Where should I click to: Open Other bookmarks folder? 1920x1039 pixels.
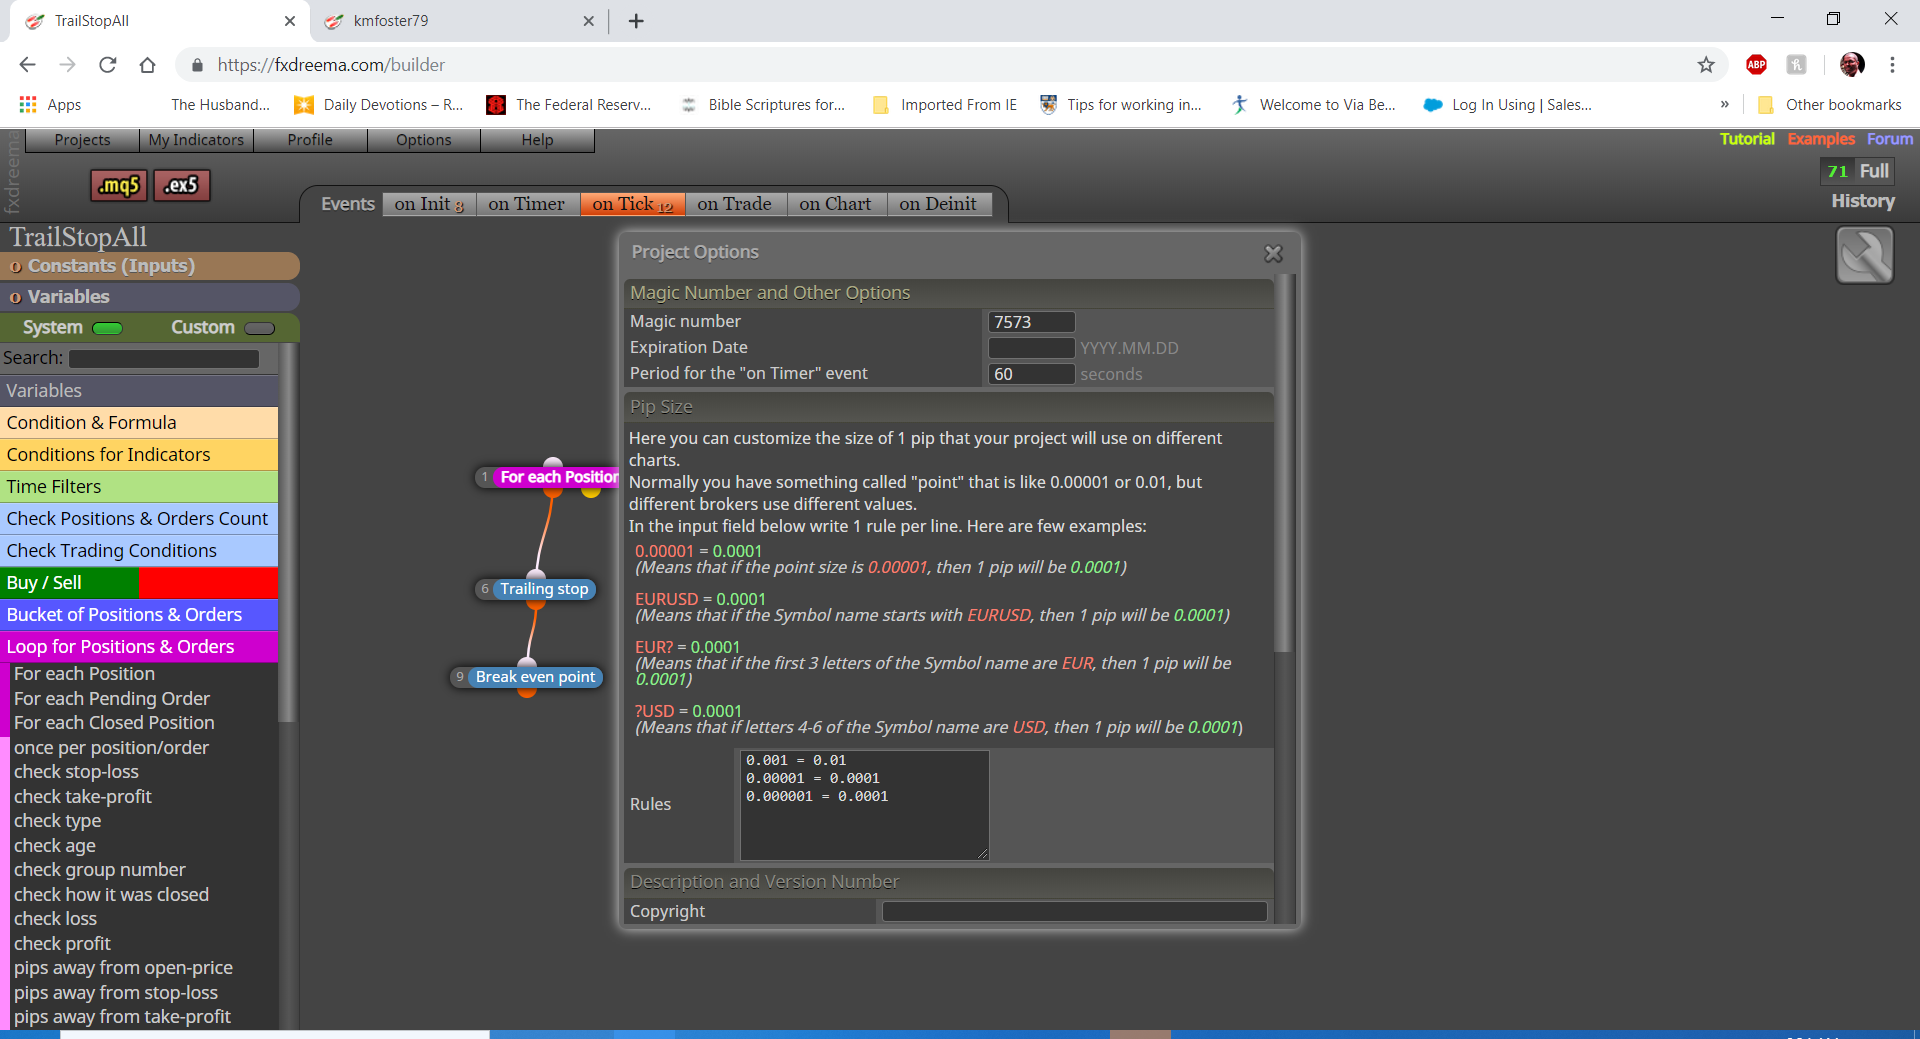point(1830,105)
